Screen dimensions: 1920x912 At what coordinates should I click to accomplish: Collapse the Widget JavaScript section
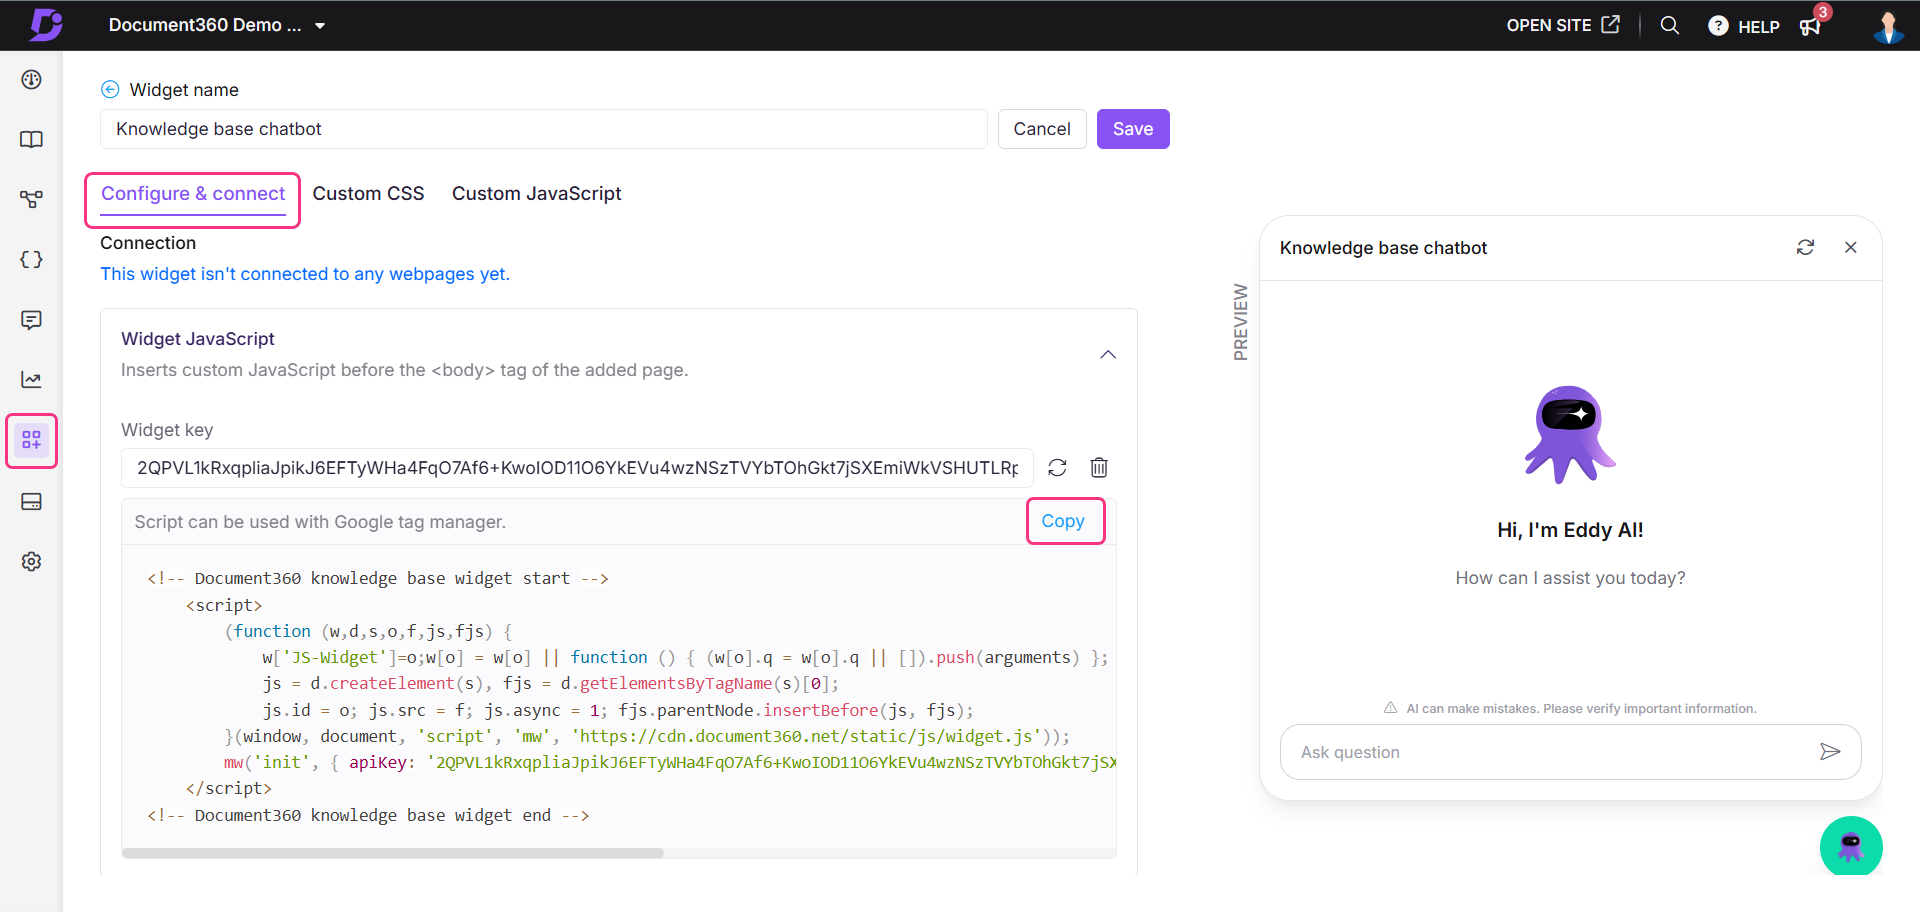[1108, 354]
